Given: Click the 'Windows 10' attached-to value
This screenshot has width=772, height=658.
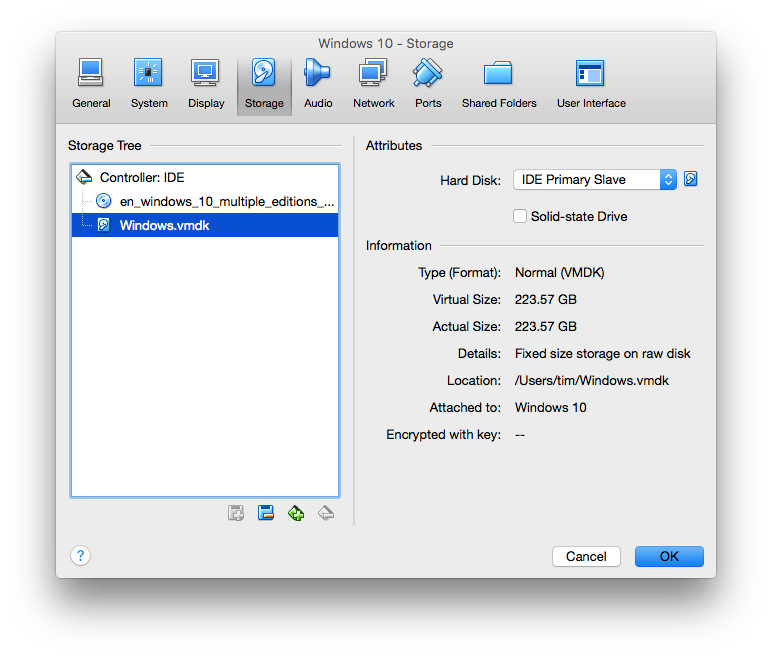Looking at the screenshot, I should (x=550, y=408).
